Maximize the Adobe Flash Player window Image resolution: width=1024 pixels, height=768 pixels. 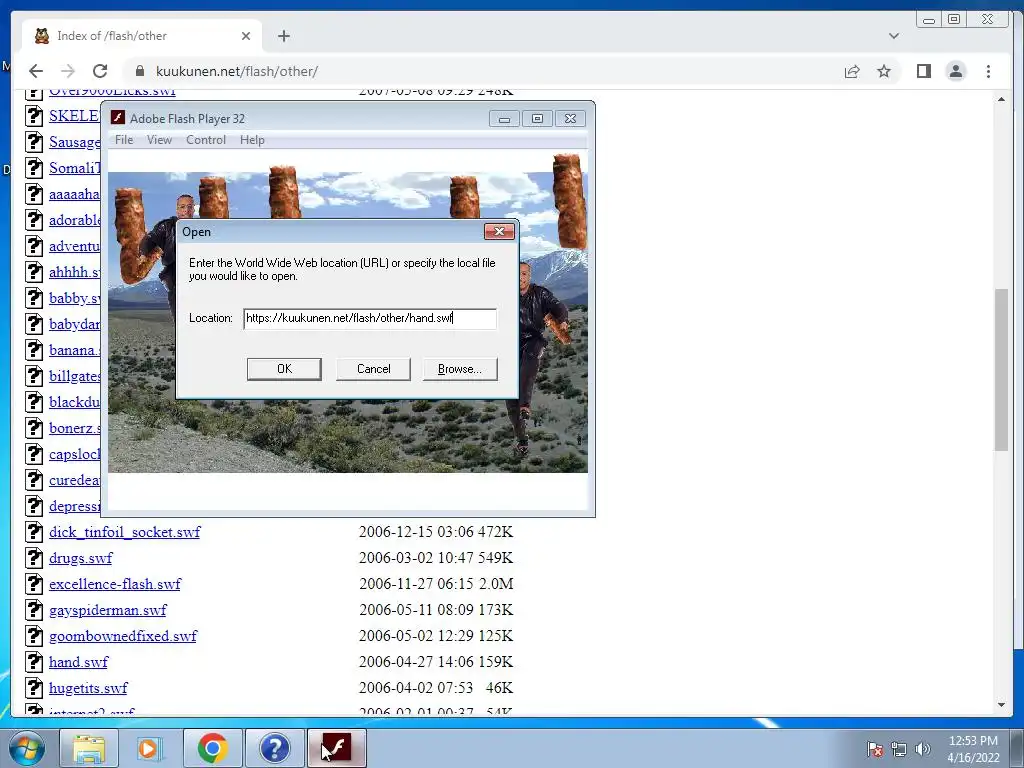[537, 119]
